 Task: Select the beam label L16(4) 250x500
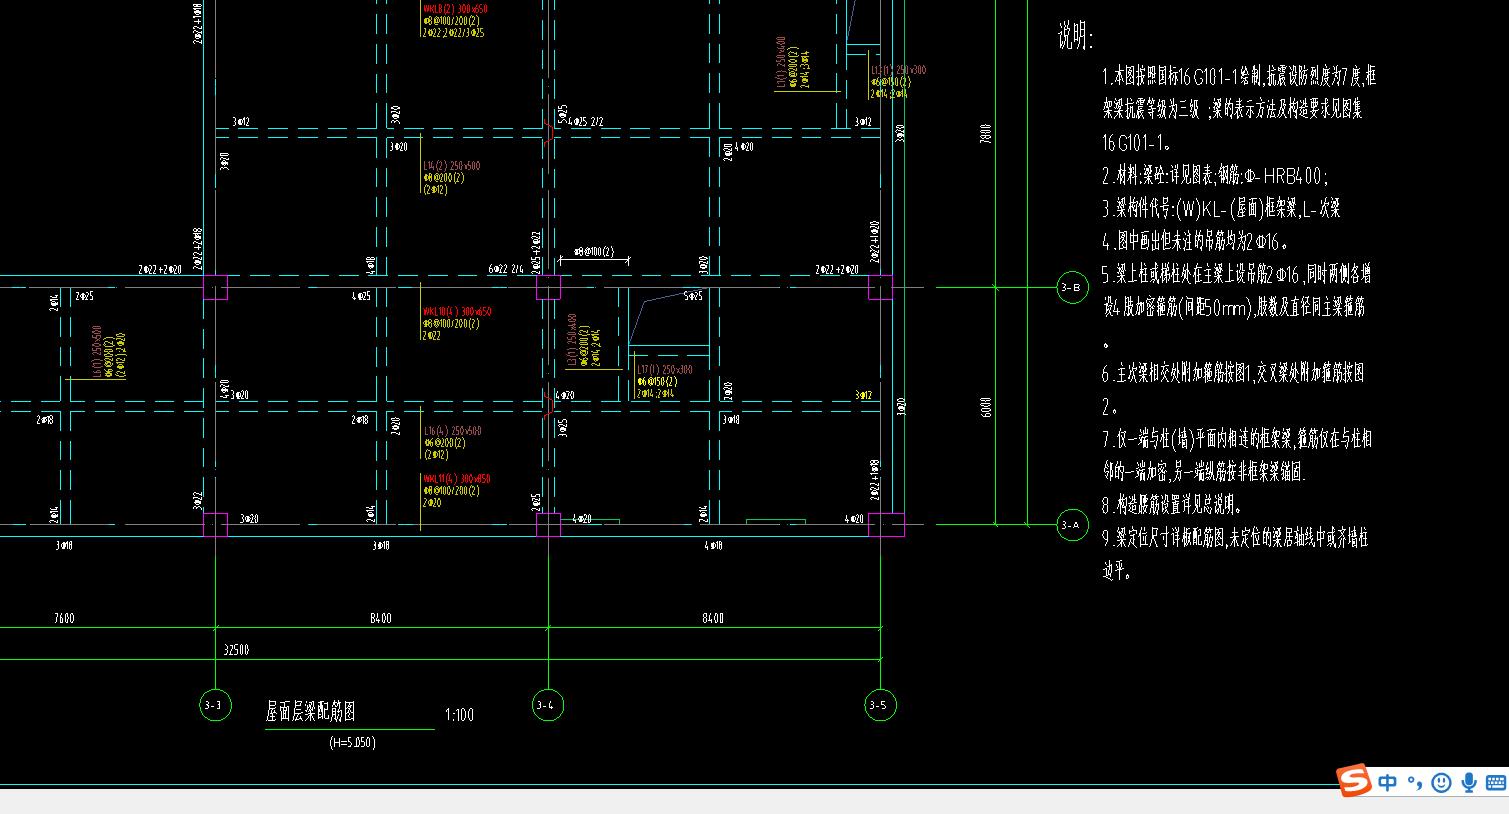coord(452,431)
